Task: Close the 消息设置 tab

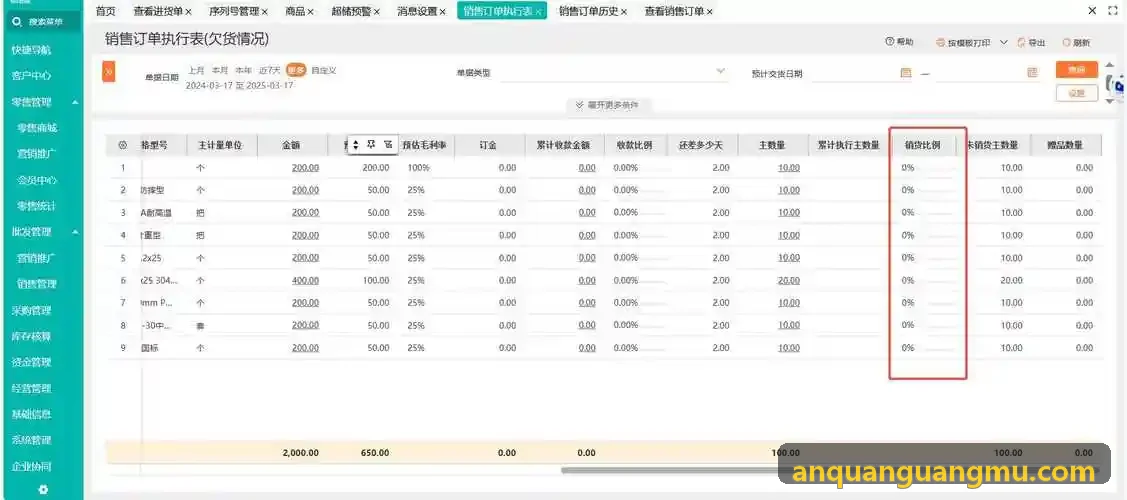Action: [443, 11]
